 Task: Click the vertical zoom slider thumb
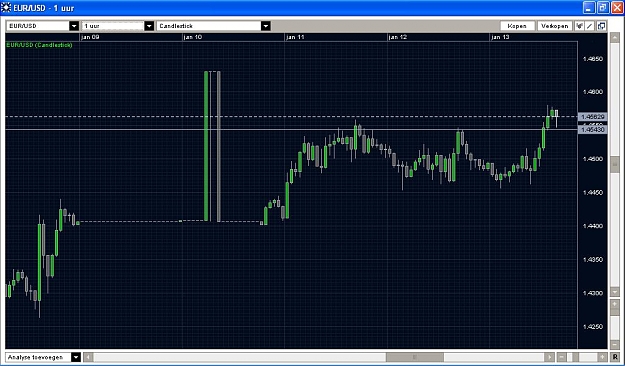click(x=615, y=311)
